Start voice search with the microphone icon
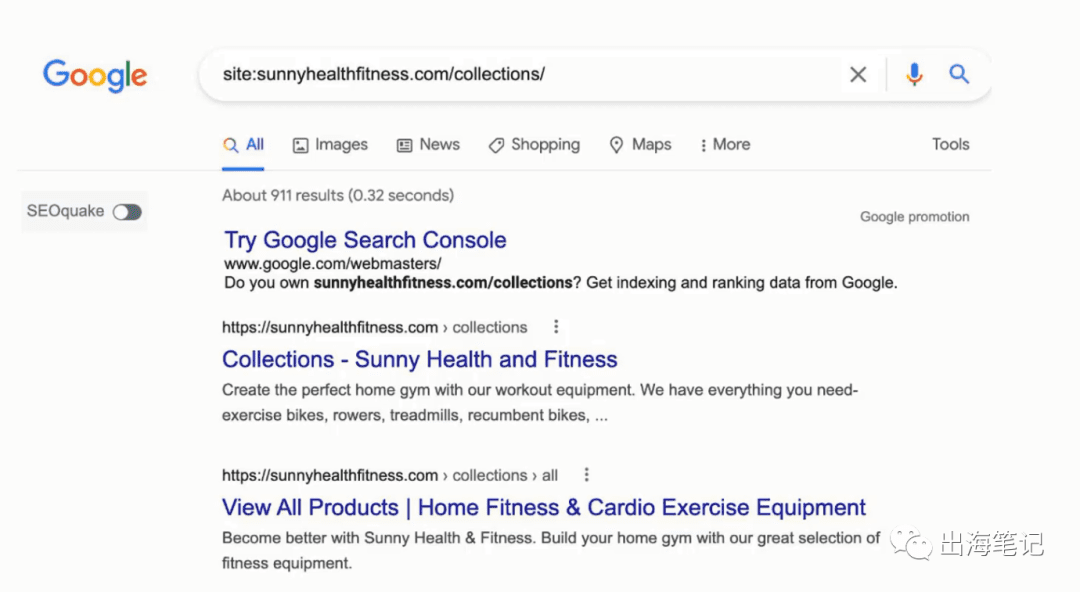 point(914,74)
